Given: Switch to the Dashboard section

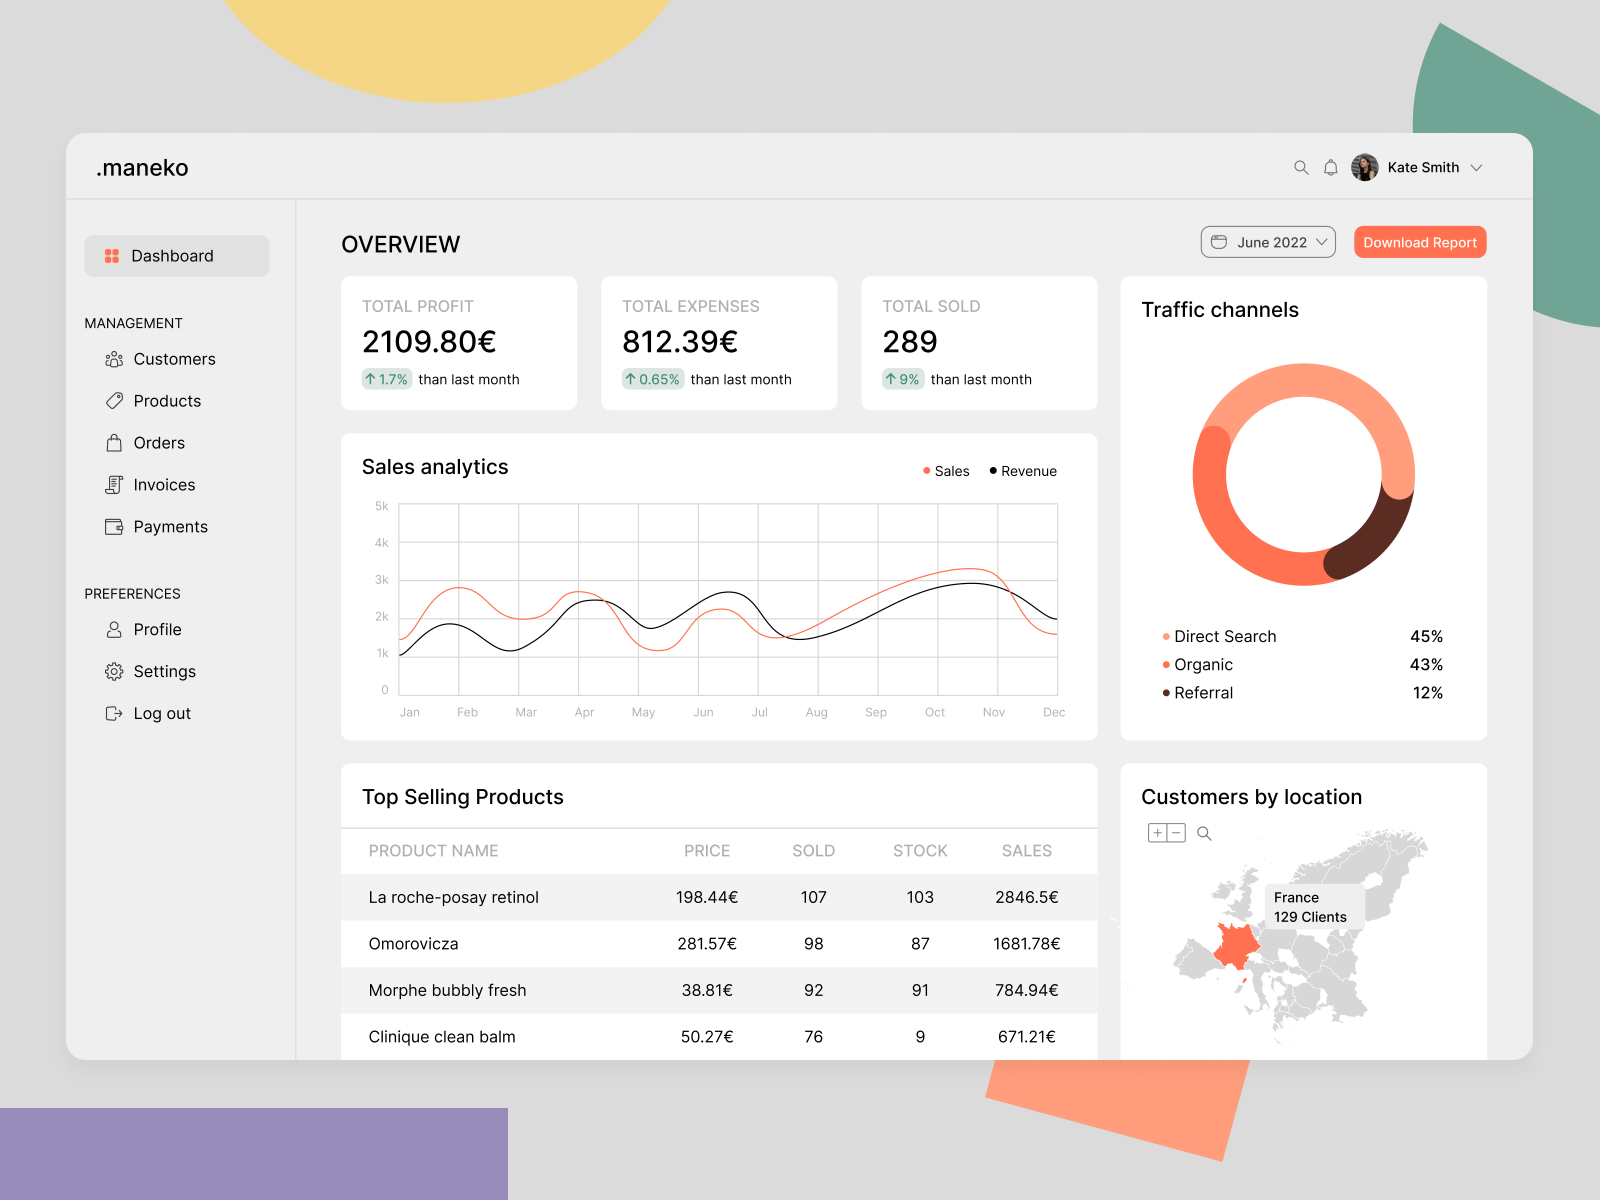Looking at the screenshot, I should [x=172, y=255].
